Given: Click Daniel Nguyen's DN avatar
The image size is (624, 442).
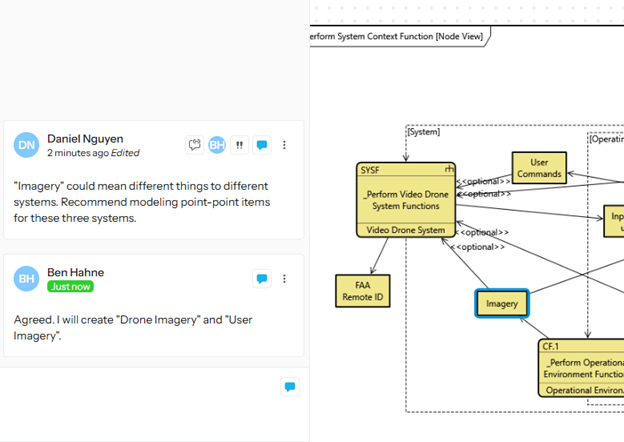Looking at the screenshot, I should pyautogui.click(x=26, y=146).
